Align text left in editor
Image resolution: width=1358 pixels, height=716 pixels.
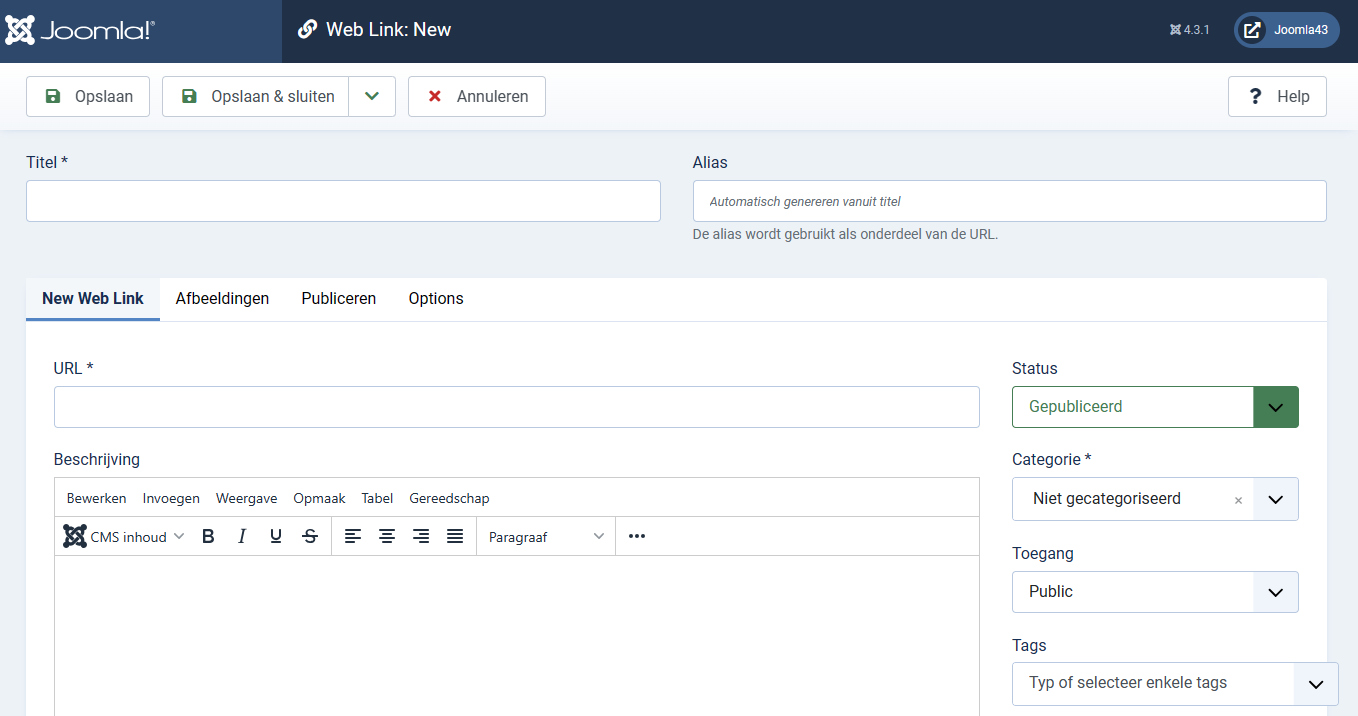(x=353, y=537)
